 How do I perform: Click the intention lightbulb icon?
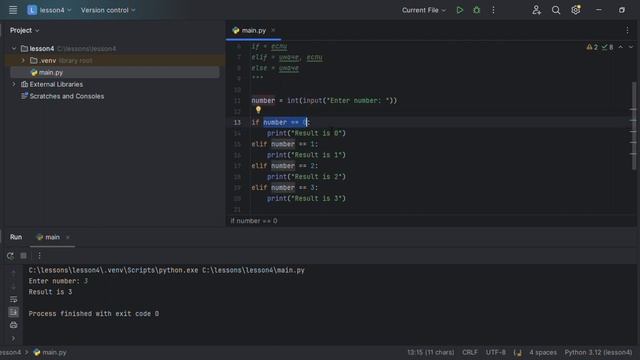click(x=258, y=110)
